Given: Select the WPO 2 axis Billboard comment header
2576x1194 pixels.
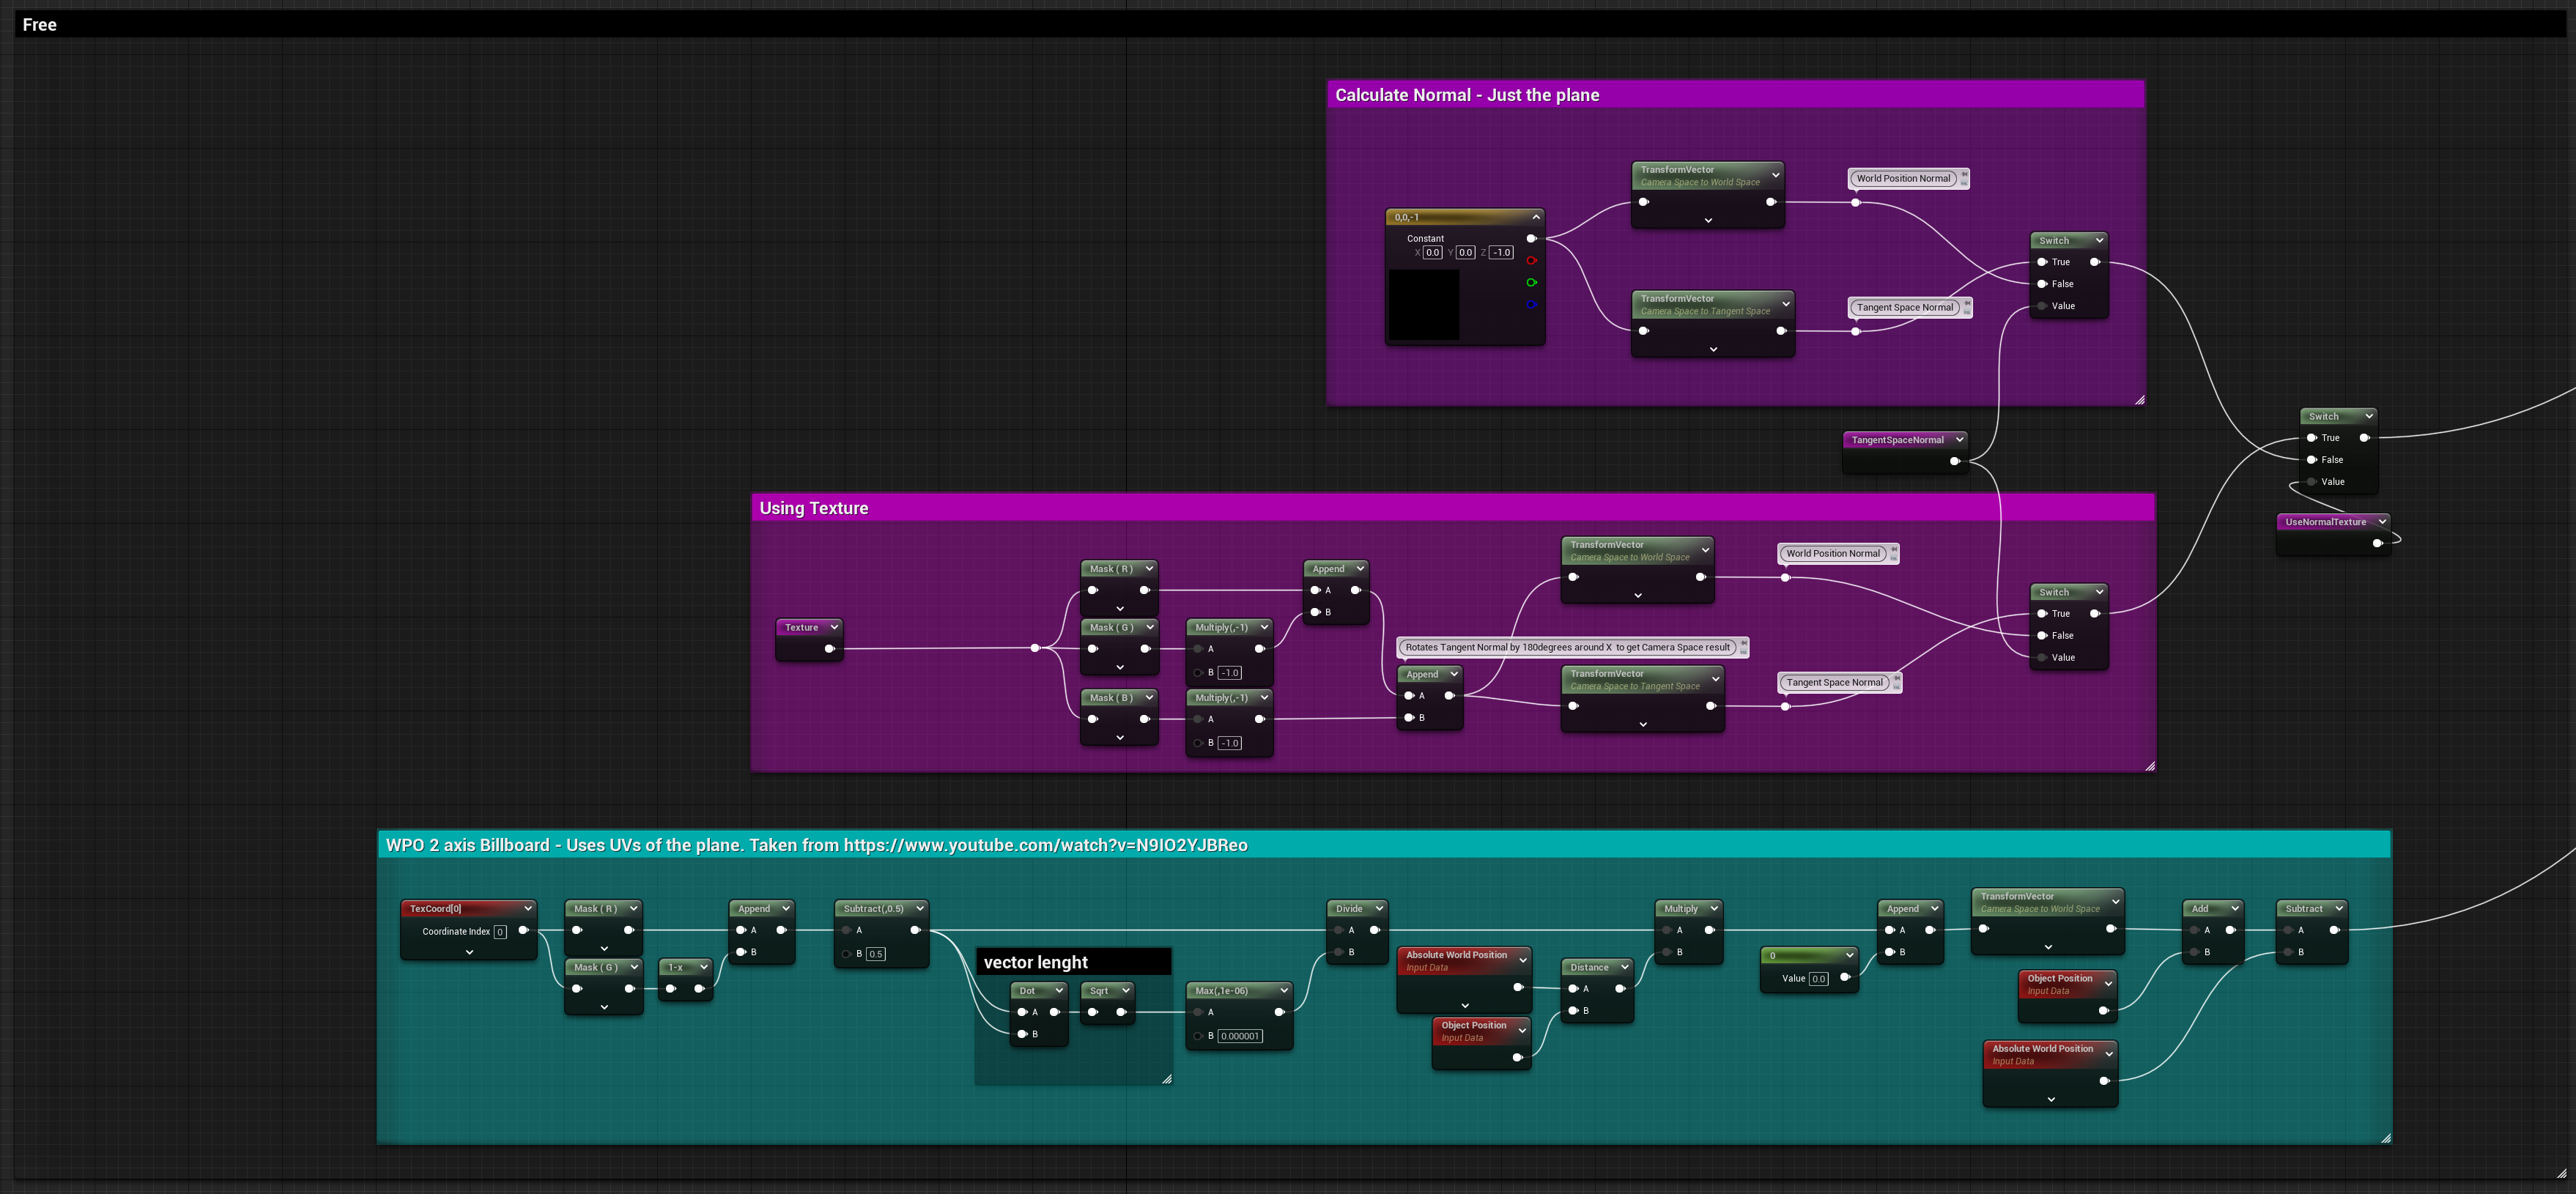Looking at the screenshot, I should (x=1384, y=845).
